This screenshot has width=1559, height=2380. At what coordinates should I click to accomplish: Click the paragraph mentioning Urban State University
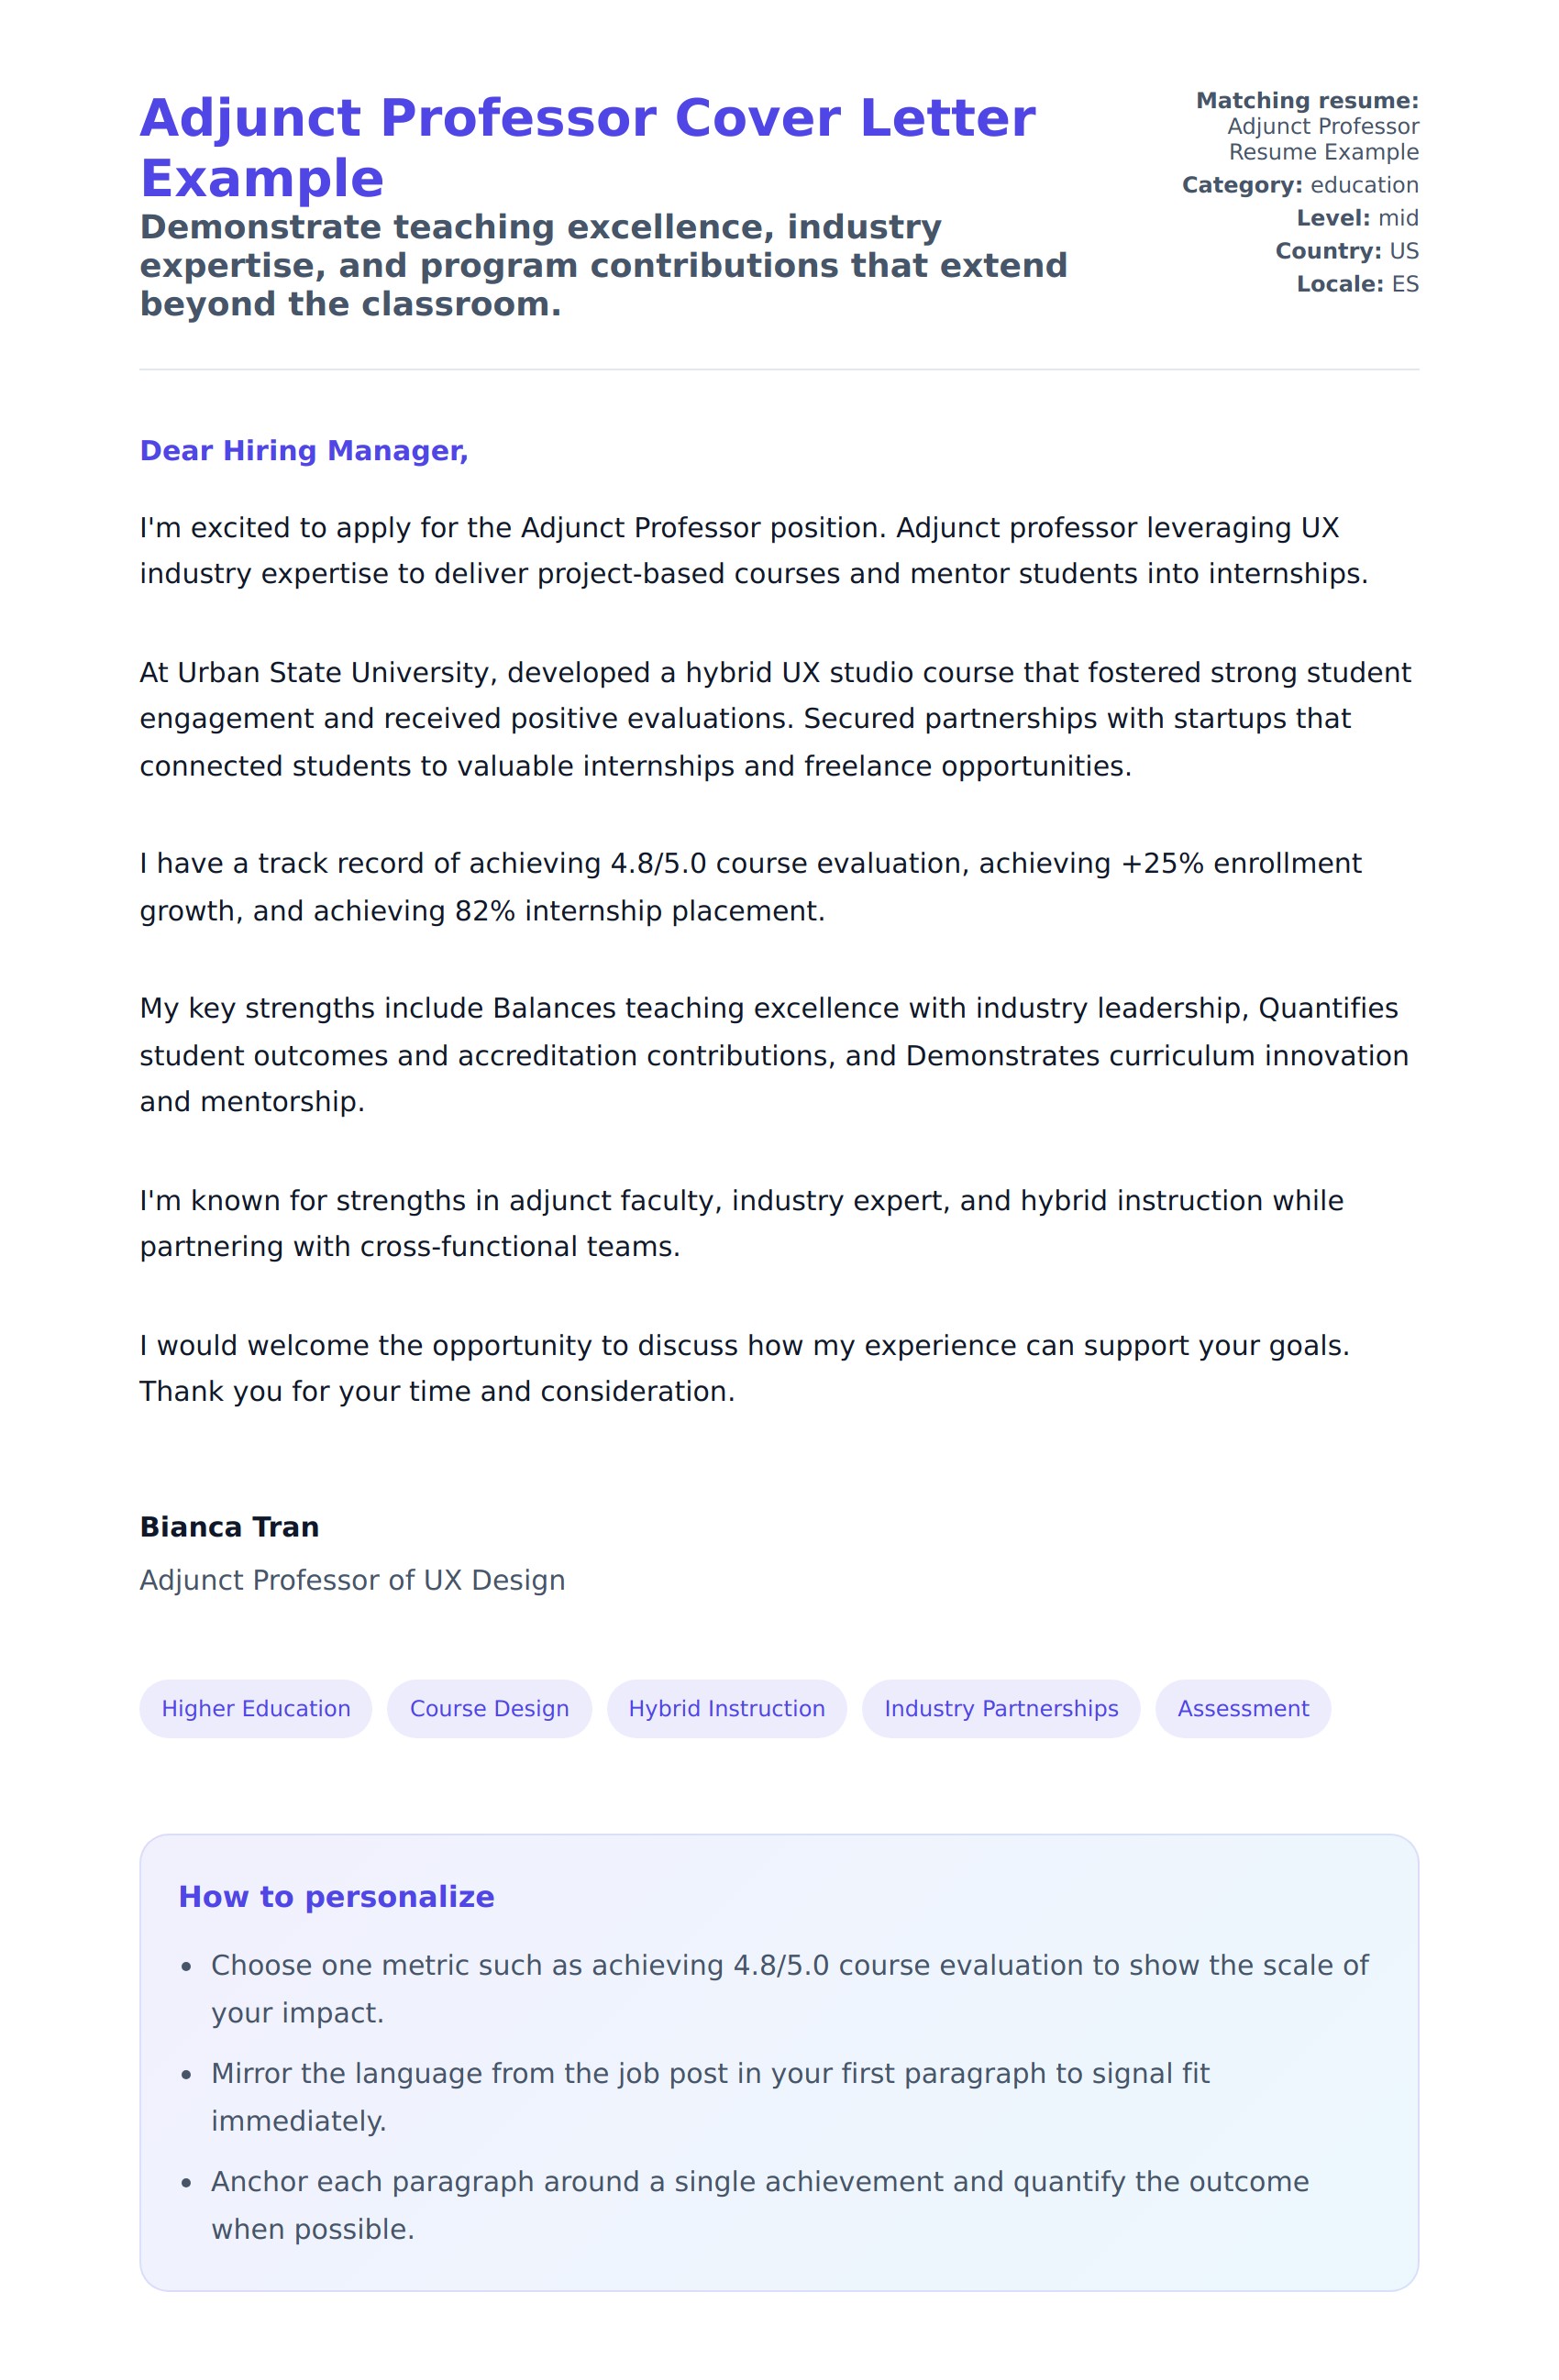(x=775, y=719)
